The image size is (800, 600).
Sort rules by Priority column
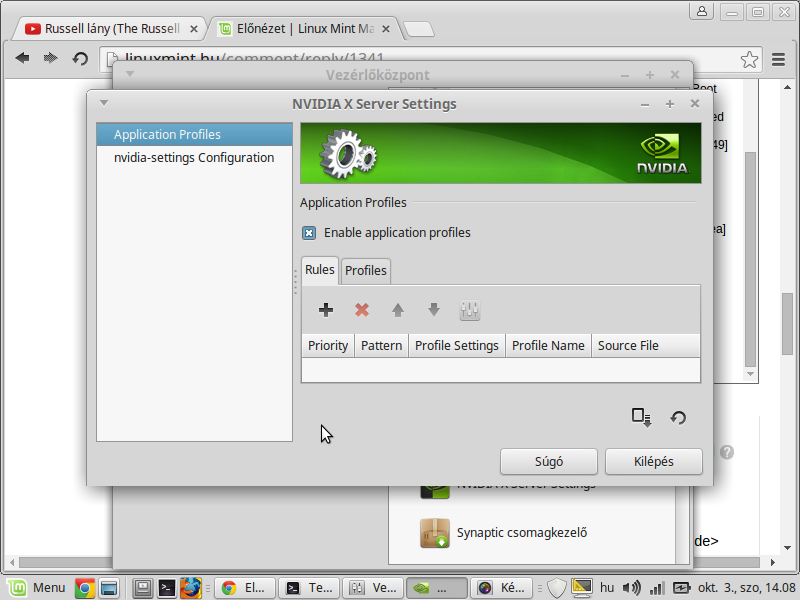coord(328,345)
